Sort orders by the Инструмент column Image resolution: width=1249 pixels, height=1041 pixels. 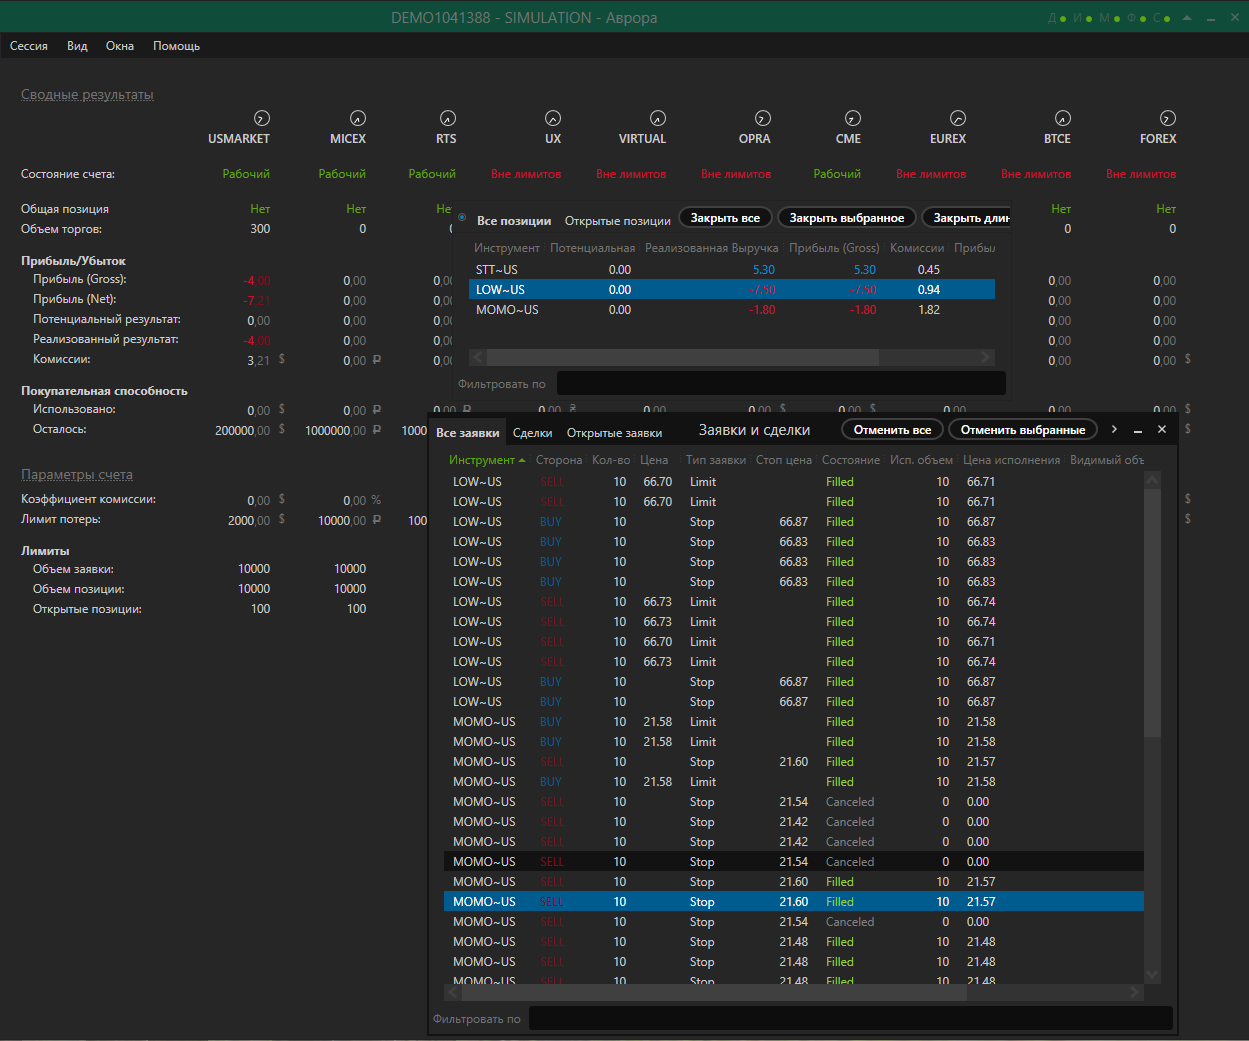(487, 460)
